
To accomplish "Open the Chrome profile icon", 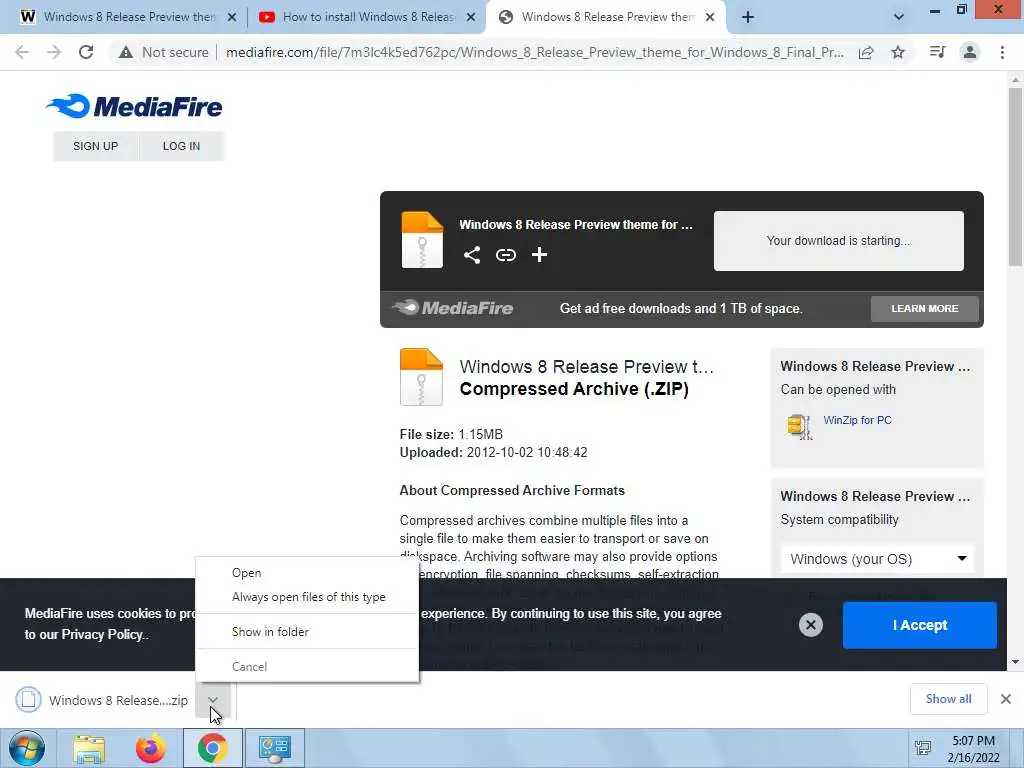I will click(x=970, y=52).
